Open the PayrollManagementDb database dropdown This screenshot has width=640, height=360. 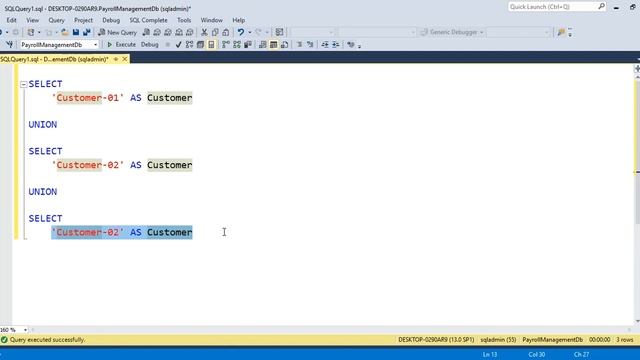[x=96, y=45]
